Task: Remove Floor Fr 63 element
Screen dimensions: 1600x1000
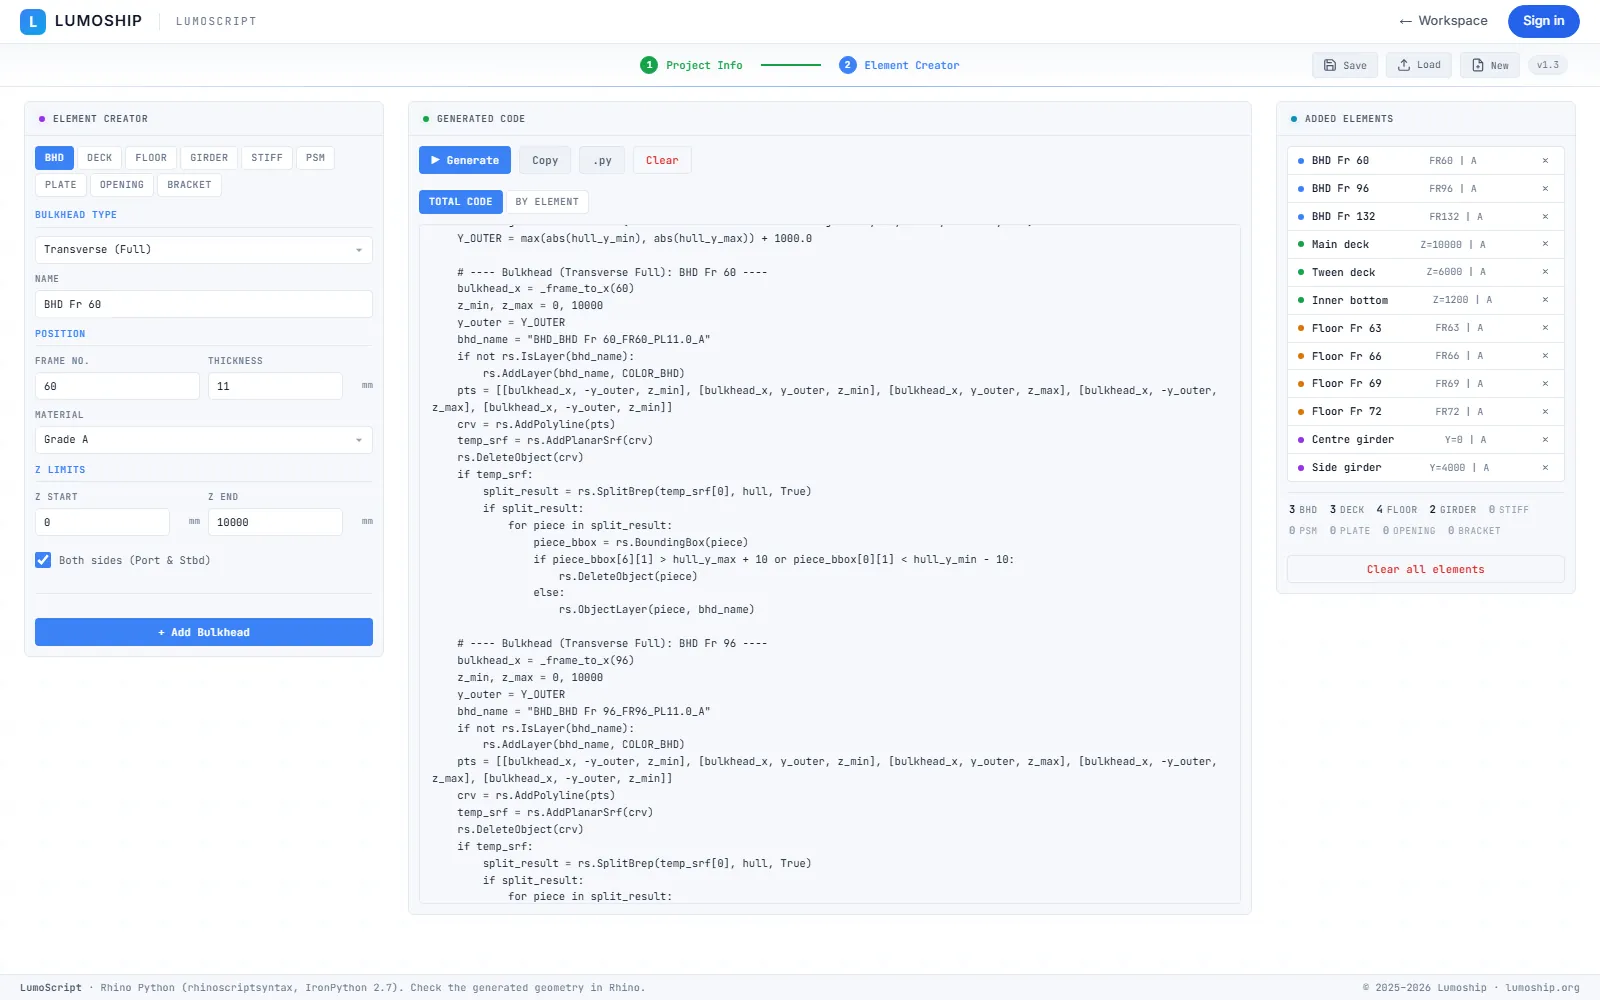Action: pyautogui.click(x=1545, y=328)
